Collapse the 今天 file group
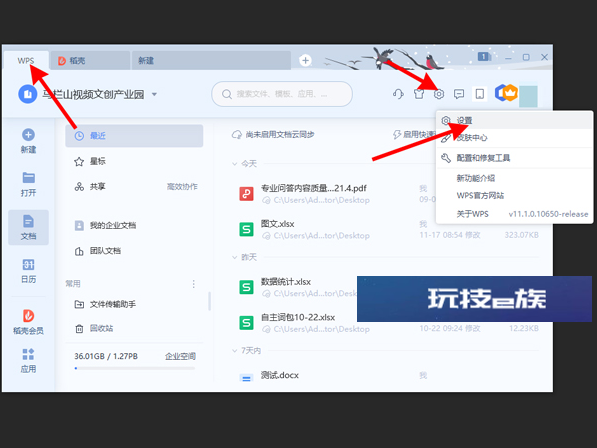Viewport: 597px width, 448px height. coord(235,164)
